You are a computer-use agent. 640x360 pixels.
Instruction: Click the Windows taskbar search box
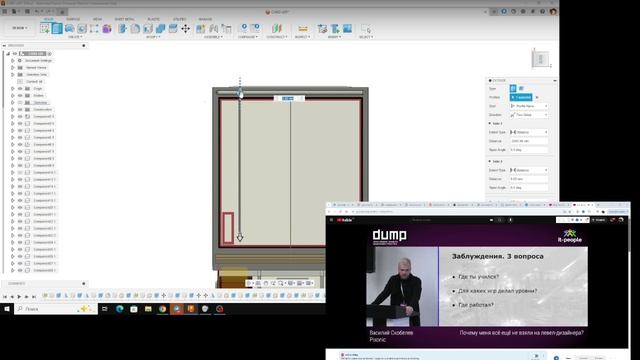click(56, 309)
